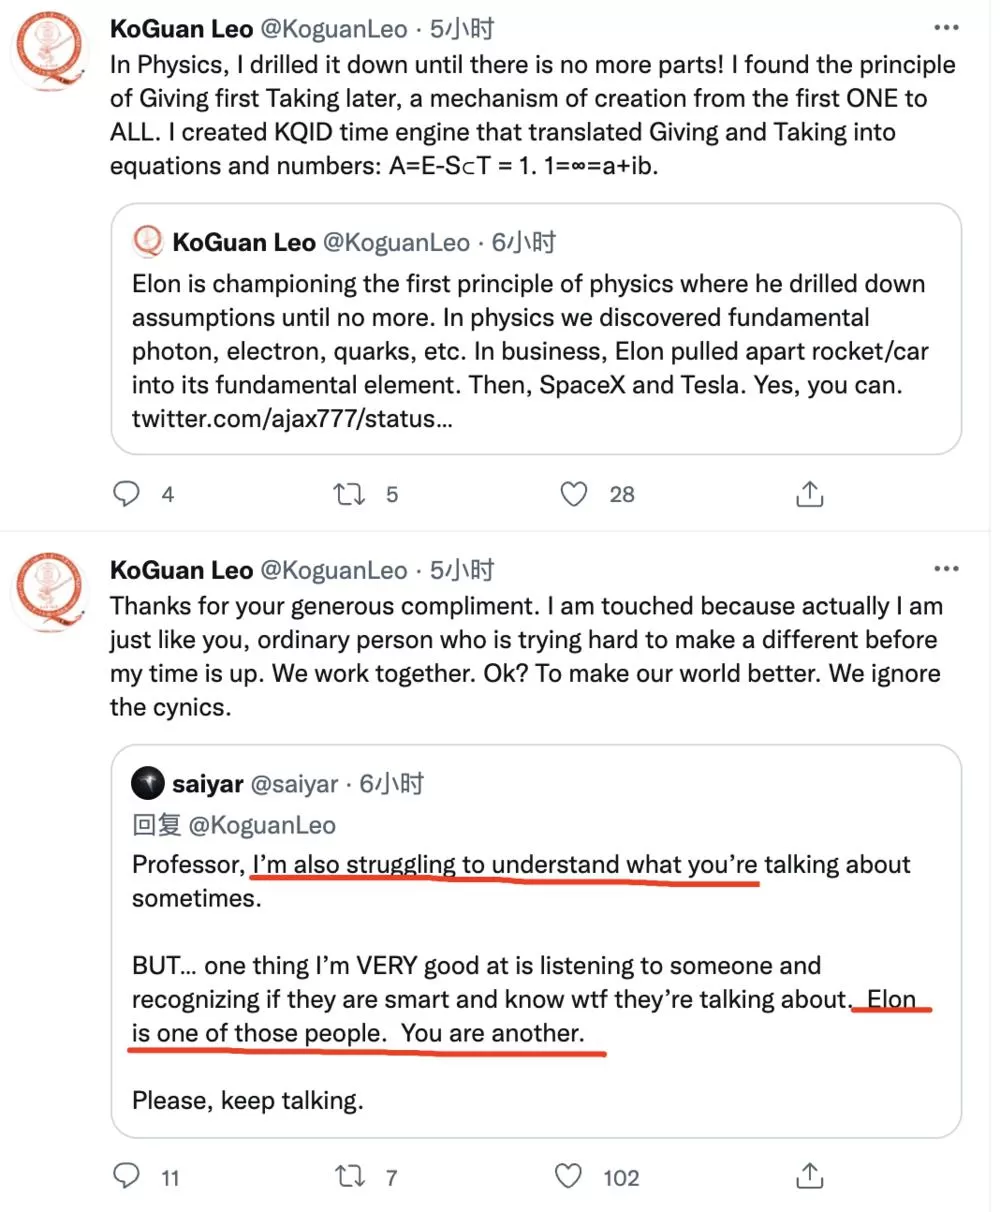Open quoted tweet about Elon's first principle
The height and width of the screenshot is (1212, 1000).
[536, 329]
